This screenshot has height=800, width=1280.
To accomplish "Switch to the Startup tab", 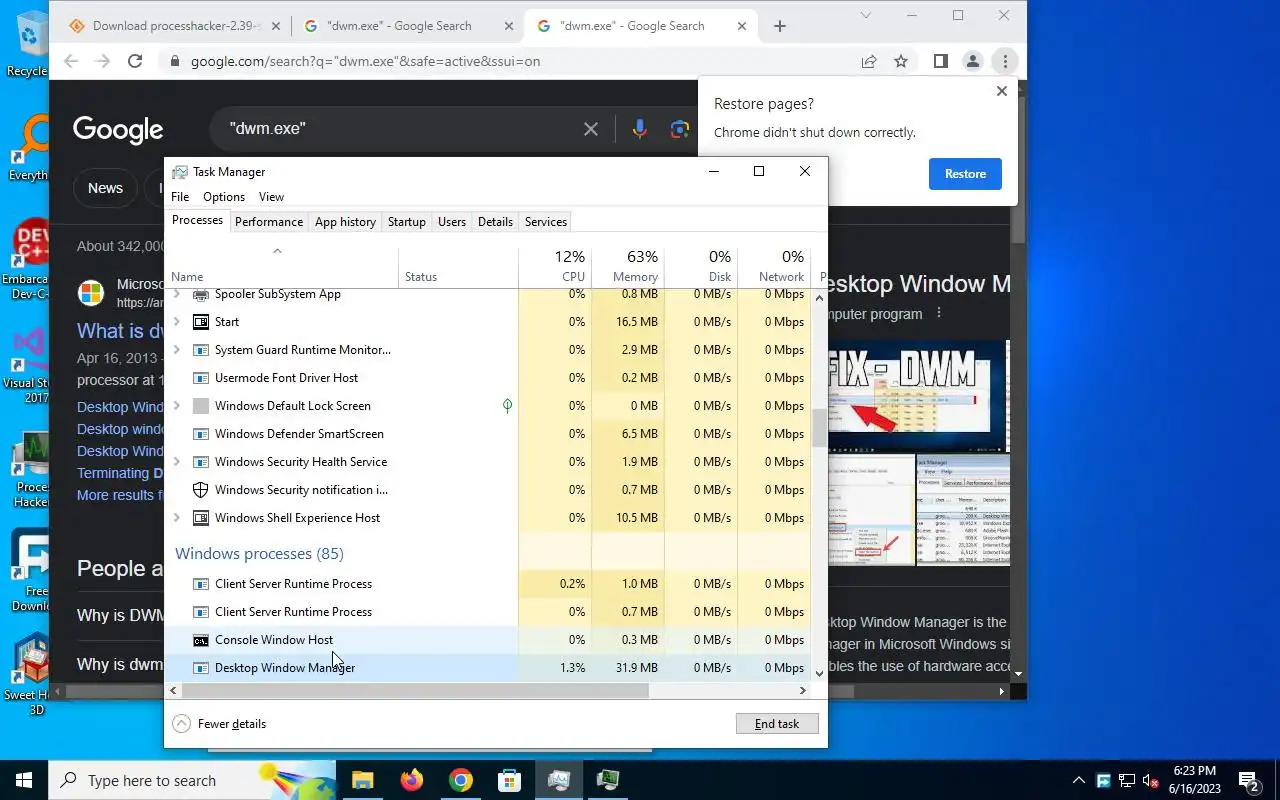I will pos(407,222).
